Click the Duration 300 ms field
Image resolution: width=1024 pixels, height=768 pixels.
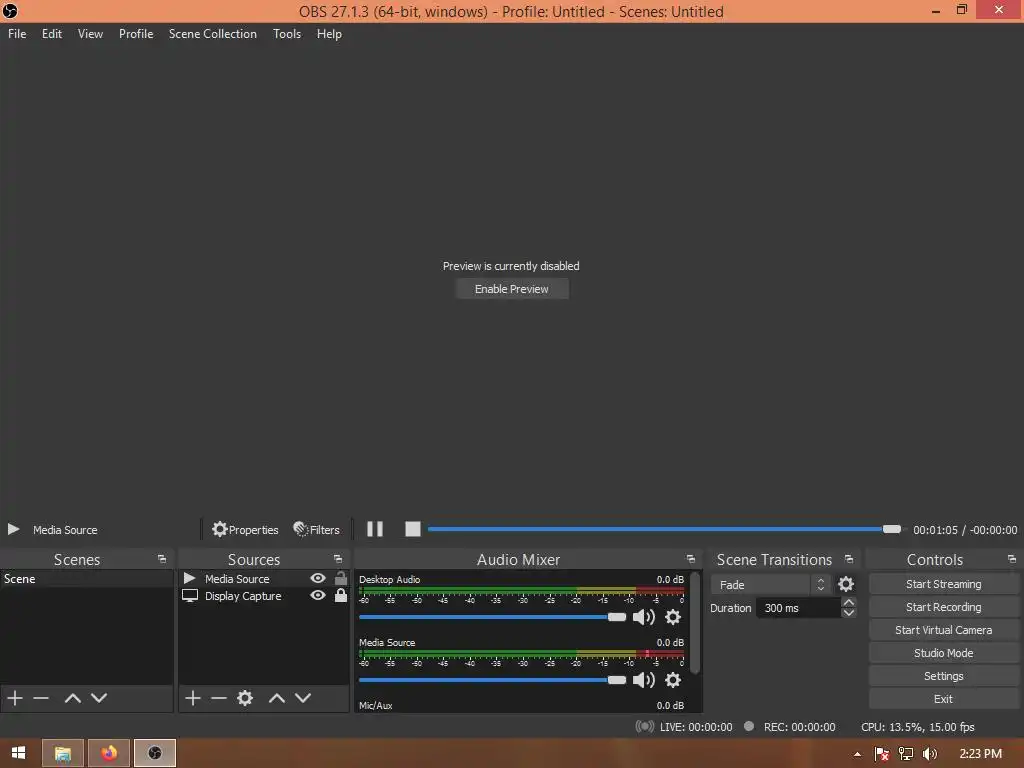coord(799,608)
